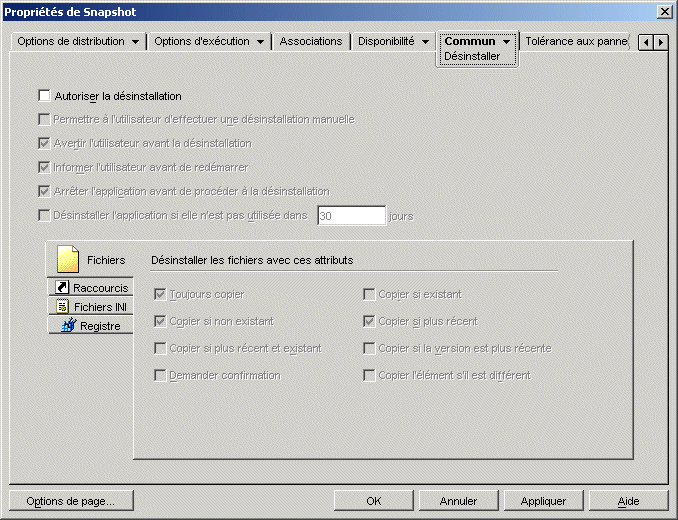Select the Registre side tab
The image size is (678, 520).
[x=90, y=325]
